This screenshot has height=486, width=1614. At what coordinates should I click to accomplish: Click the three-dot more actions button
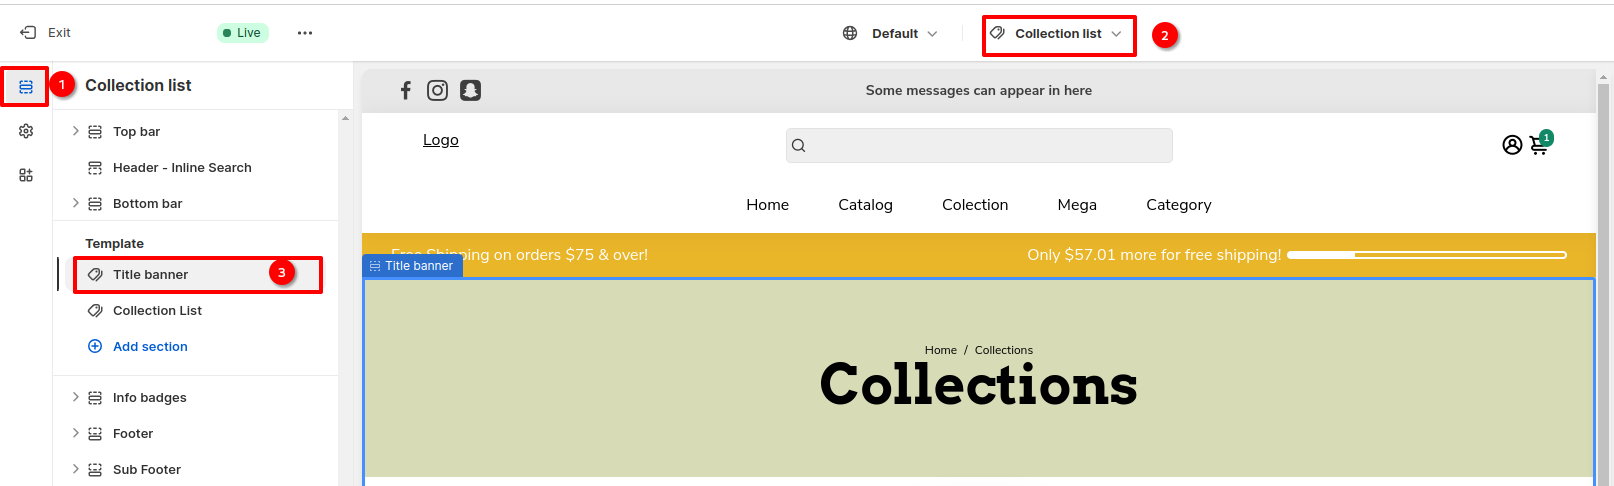(305, 33)
